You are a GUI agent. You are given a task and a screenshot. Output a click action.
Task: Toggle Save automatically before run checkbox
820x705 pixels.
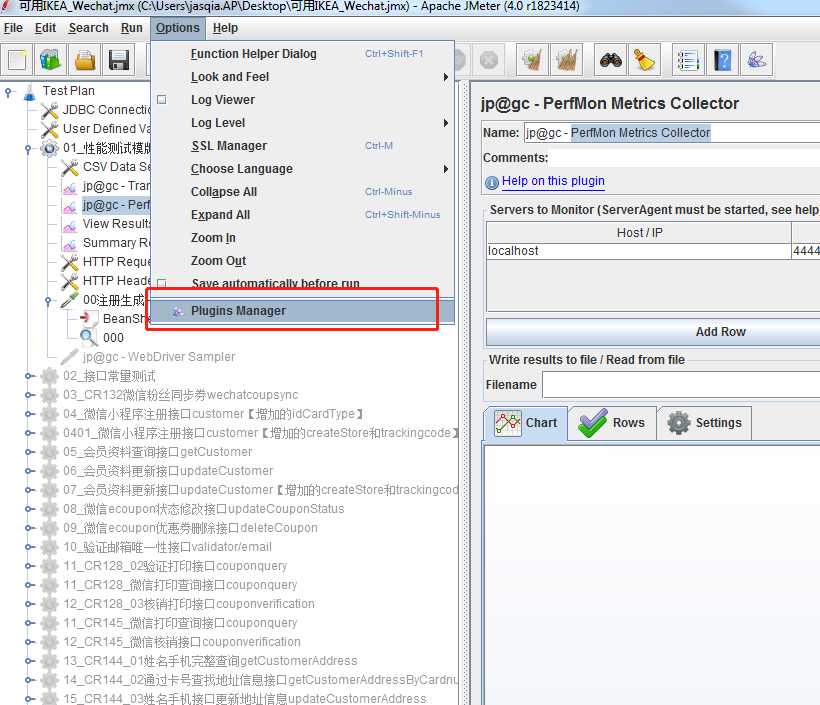pyautogui.click(x=162, y=283)
